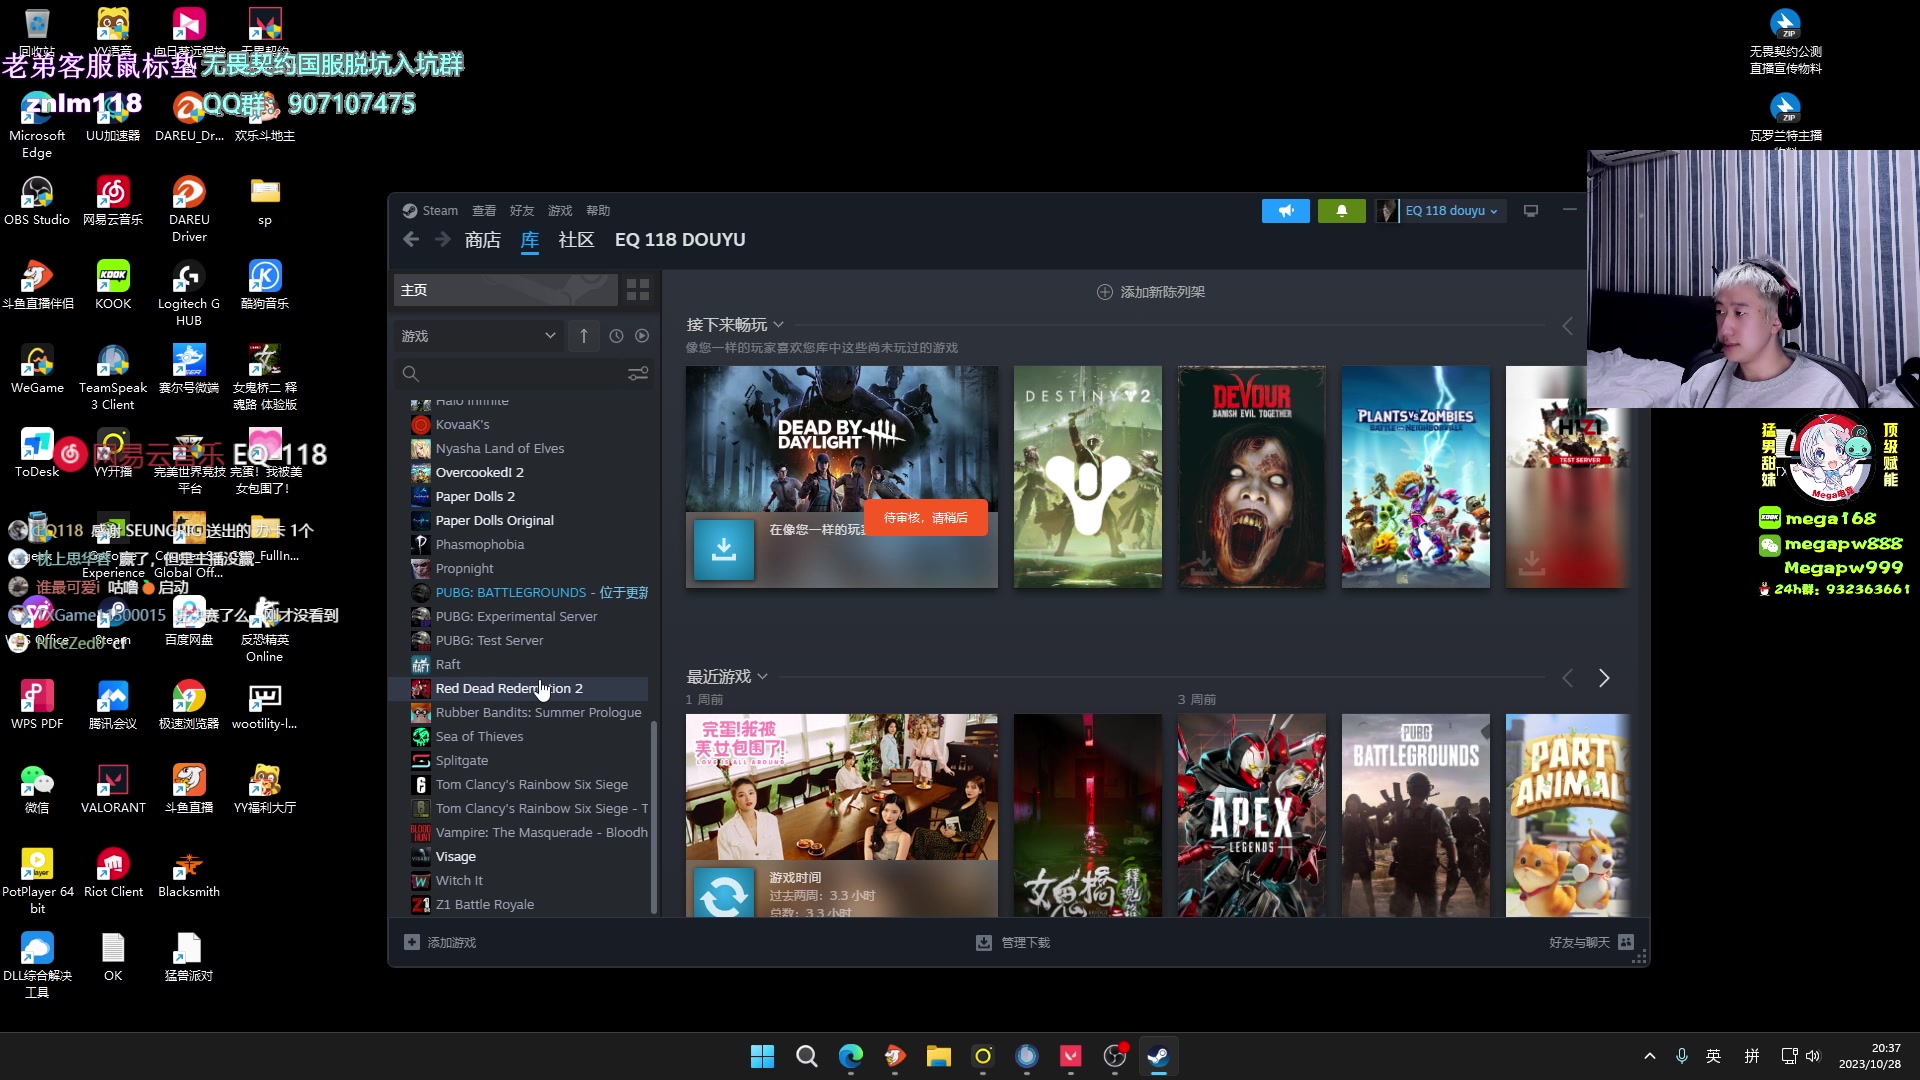The height and width of the screenshot is (1080, 1920).
Task: Click add new shelf plus icon
Action: (x=1105, y=292)
